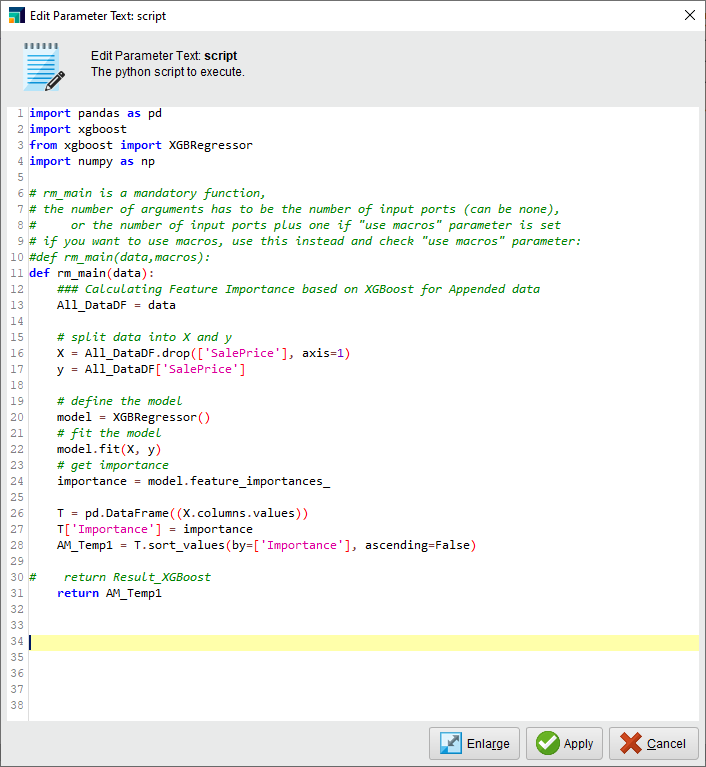This screenshot has height=767, width=706.
Task: Click 'def rm_main(data):' line
Action: click(x=91, y=273)
